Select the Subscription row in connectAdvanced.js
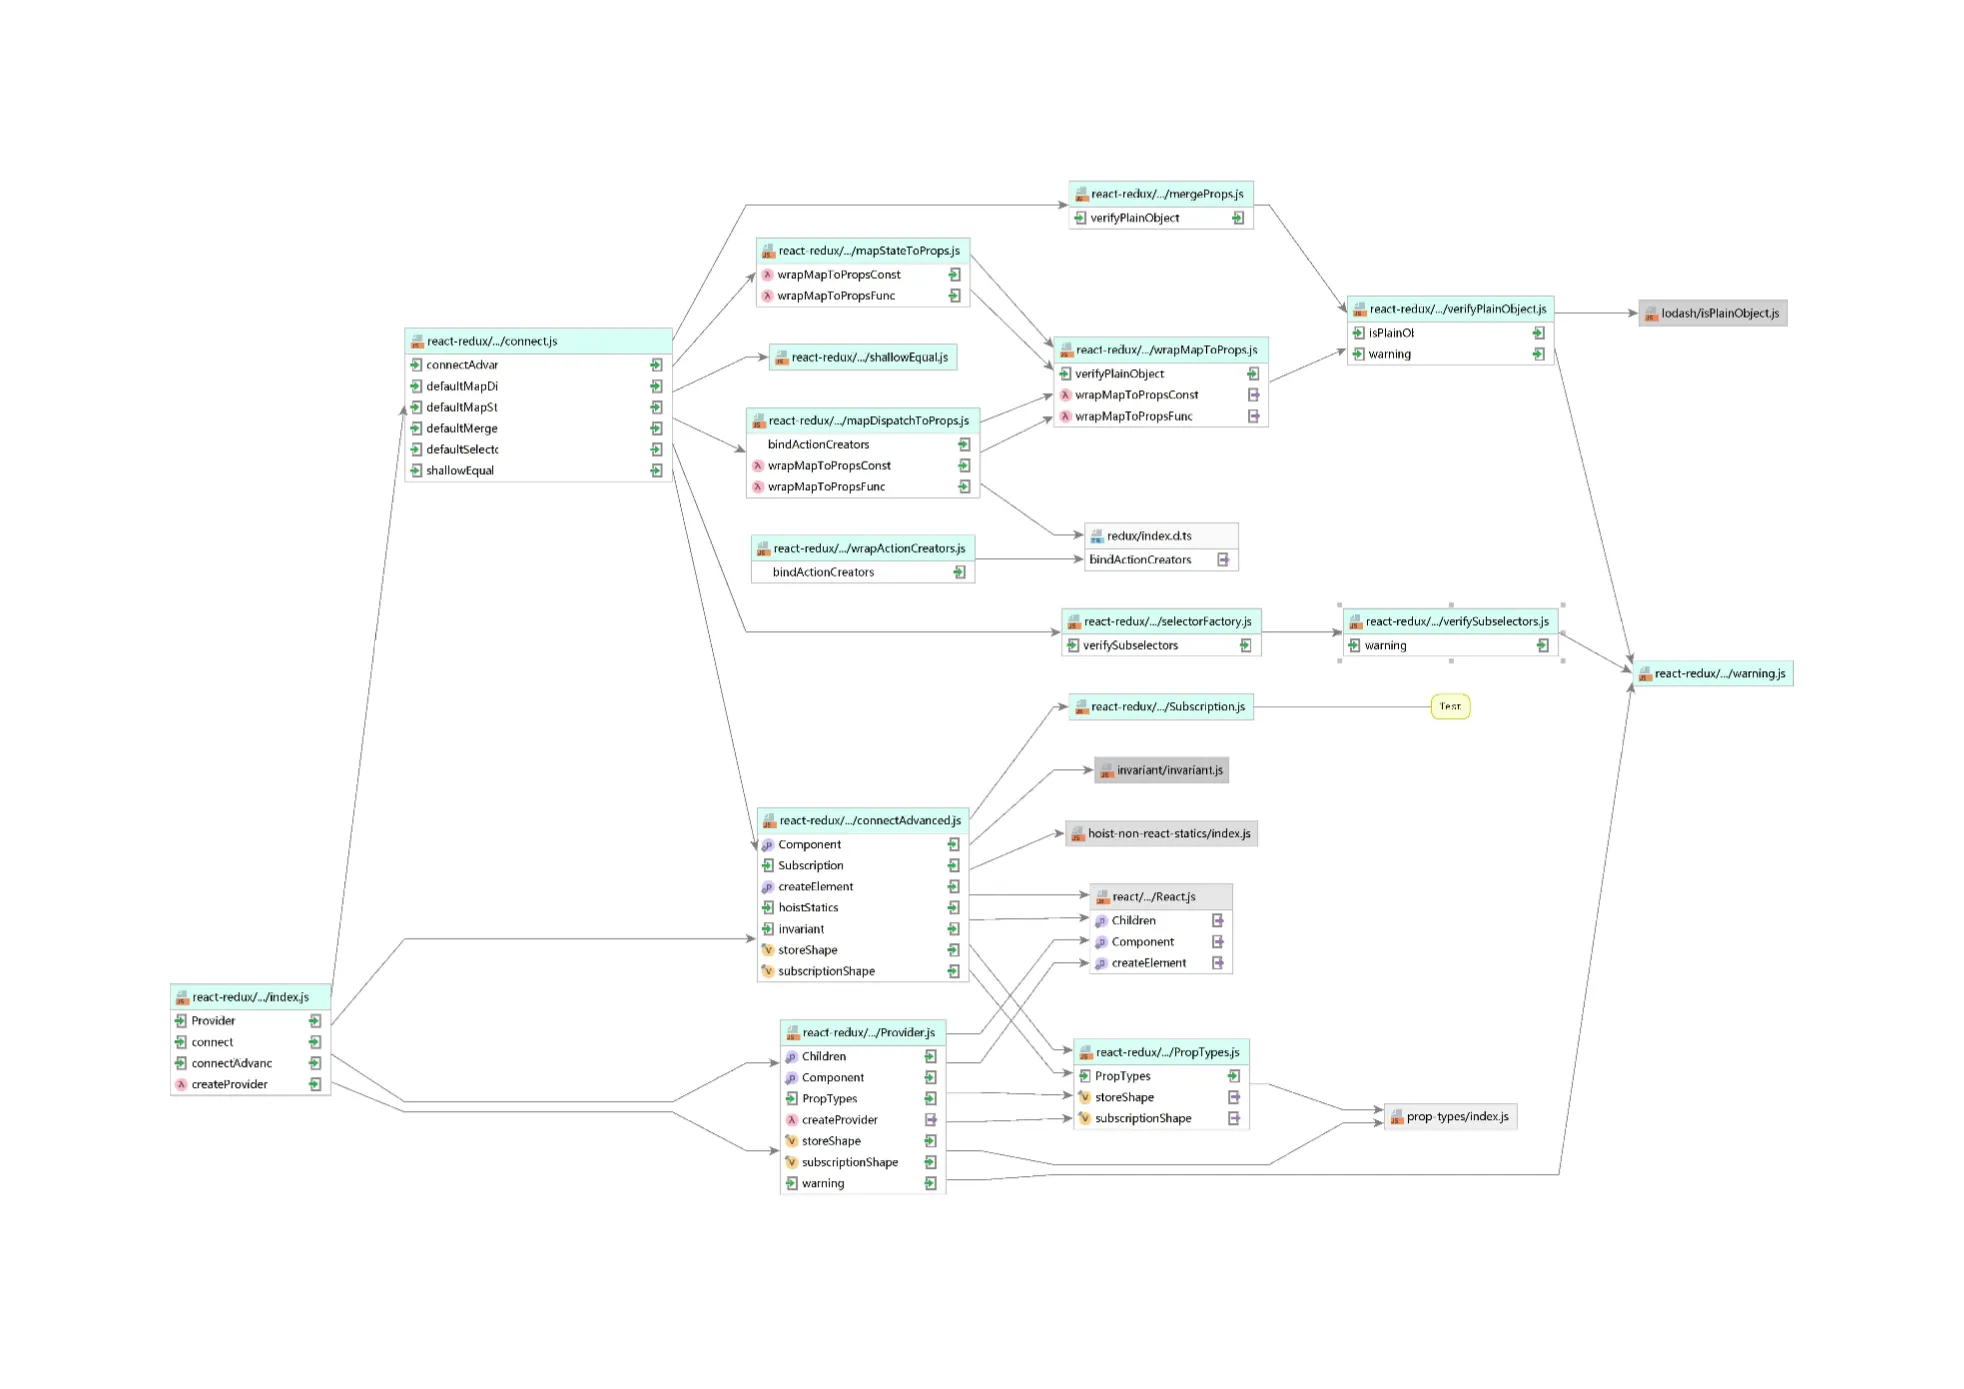1964x1389 pixels. (x=863, y=866)
